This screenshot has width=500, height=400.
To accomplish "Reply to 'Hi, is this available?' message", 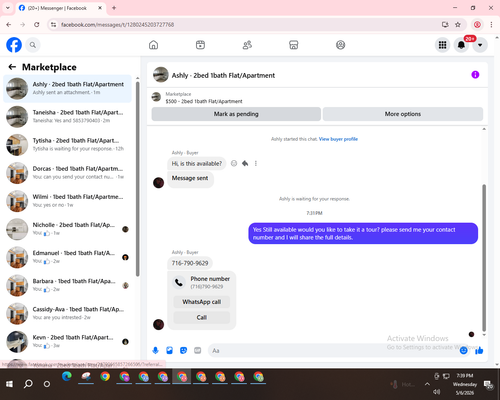I will coord(245,163).
